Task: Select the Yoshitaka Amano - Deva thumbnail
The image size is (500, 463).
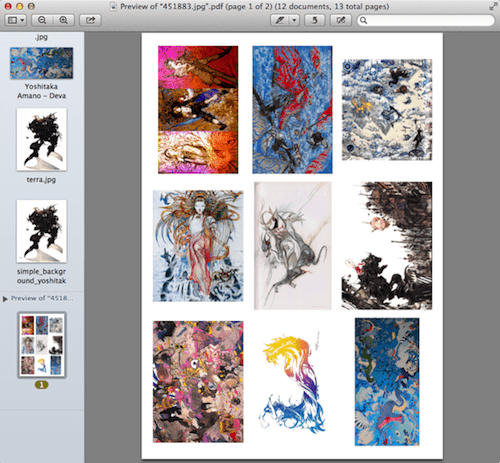Action: [41, 63]
